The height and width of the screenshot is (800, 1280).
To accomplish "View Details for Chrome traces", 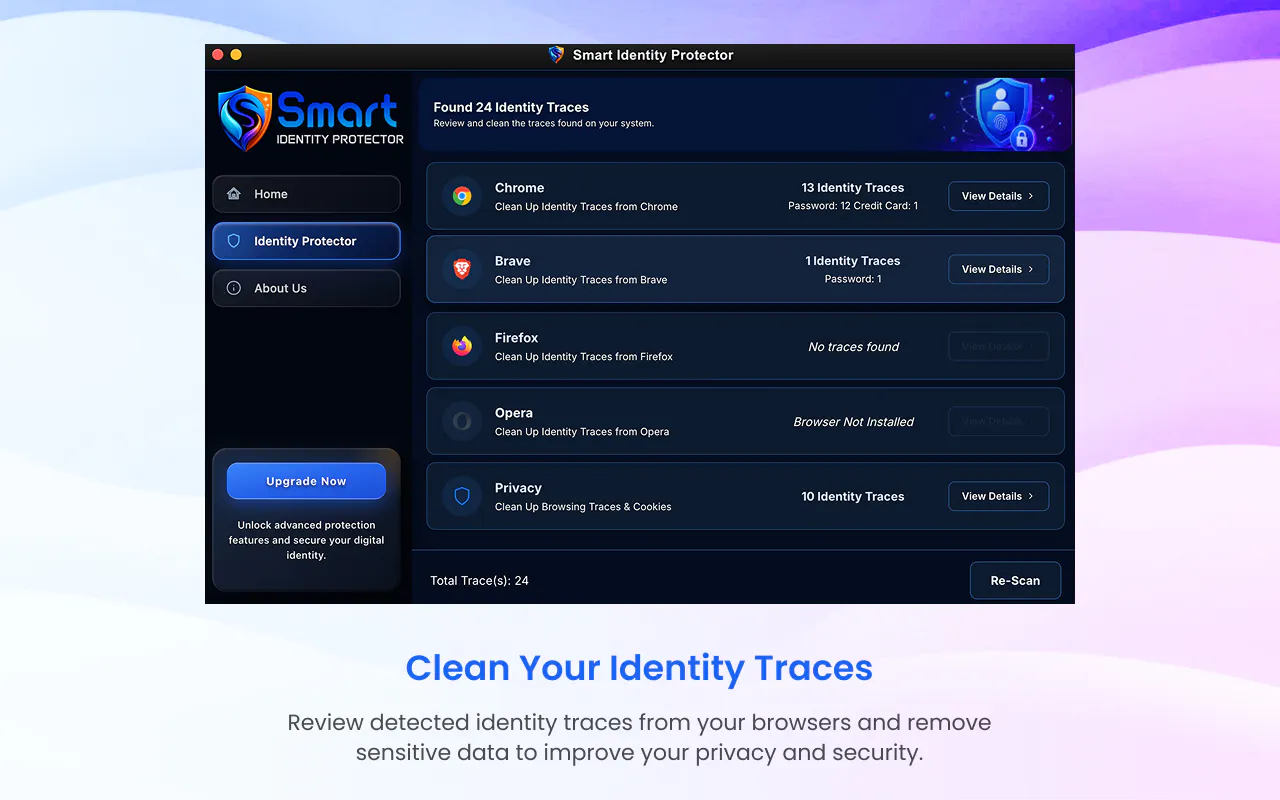I will [998, 196].
